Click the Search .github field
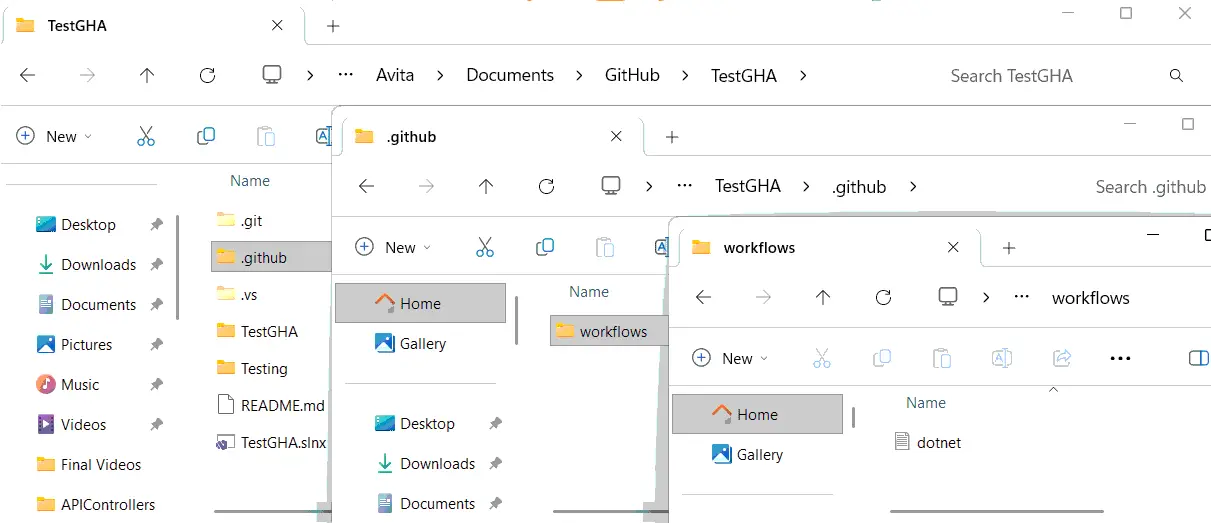Image resolution: width=1211 pixels, height=523 pixels. tap(1150, 187)
